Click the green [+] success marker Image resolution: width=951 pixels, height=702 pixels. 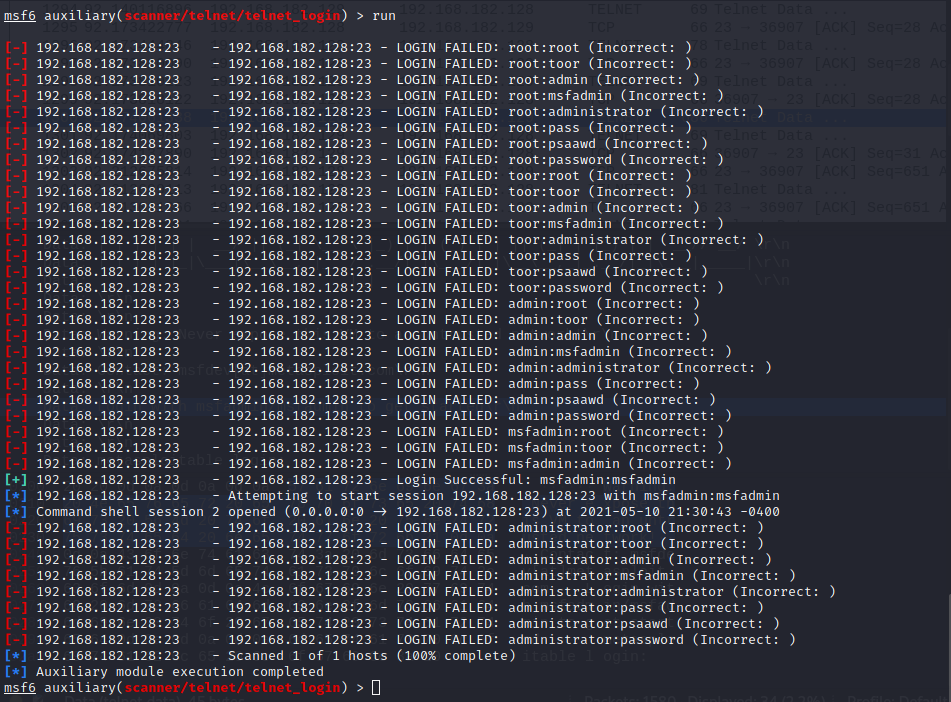click(16, 479)
